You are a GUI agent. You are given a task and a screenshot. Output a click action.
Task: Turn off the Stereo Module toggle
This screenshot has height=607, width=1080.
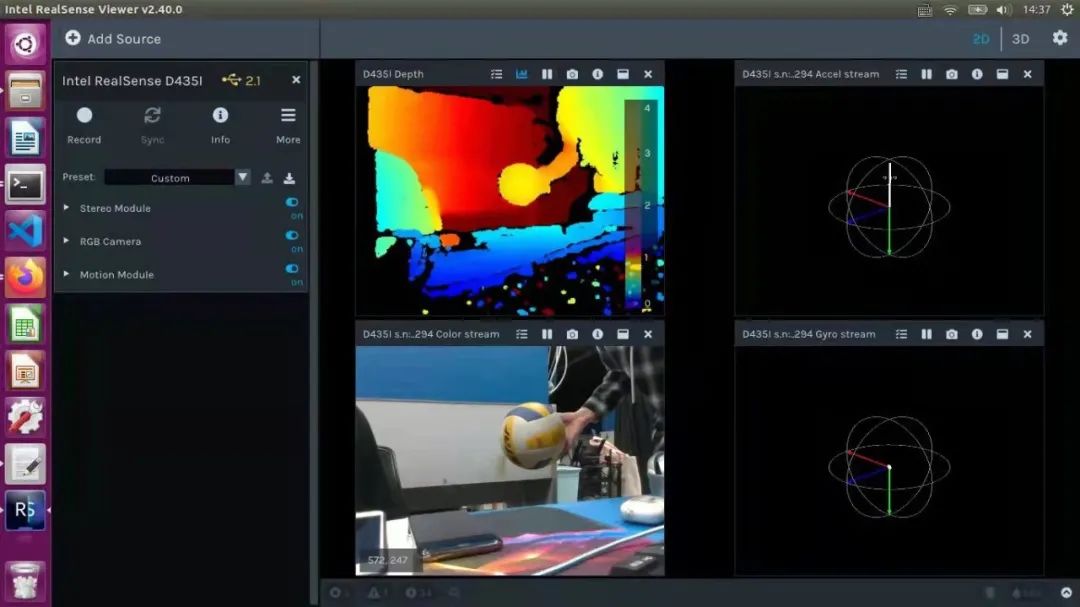click(x=293, y=203)
